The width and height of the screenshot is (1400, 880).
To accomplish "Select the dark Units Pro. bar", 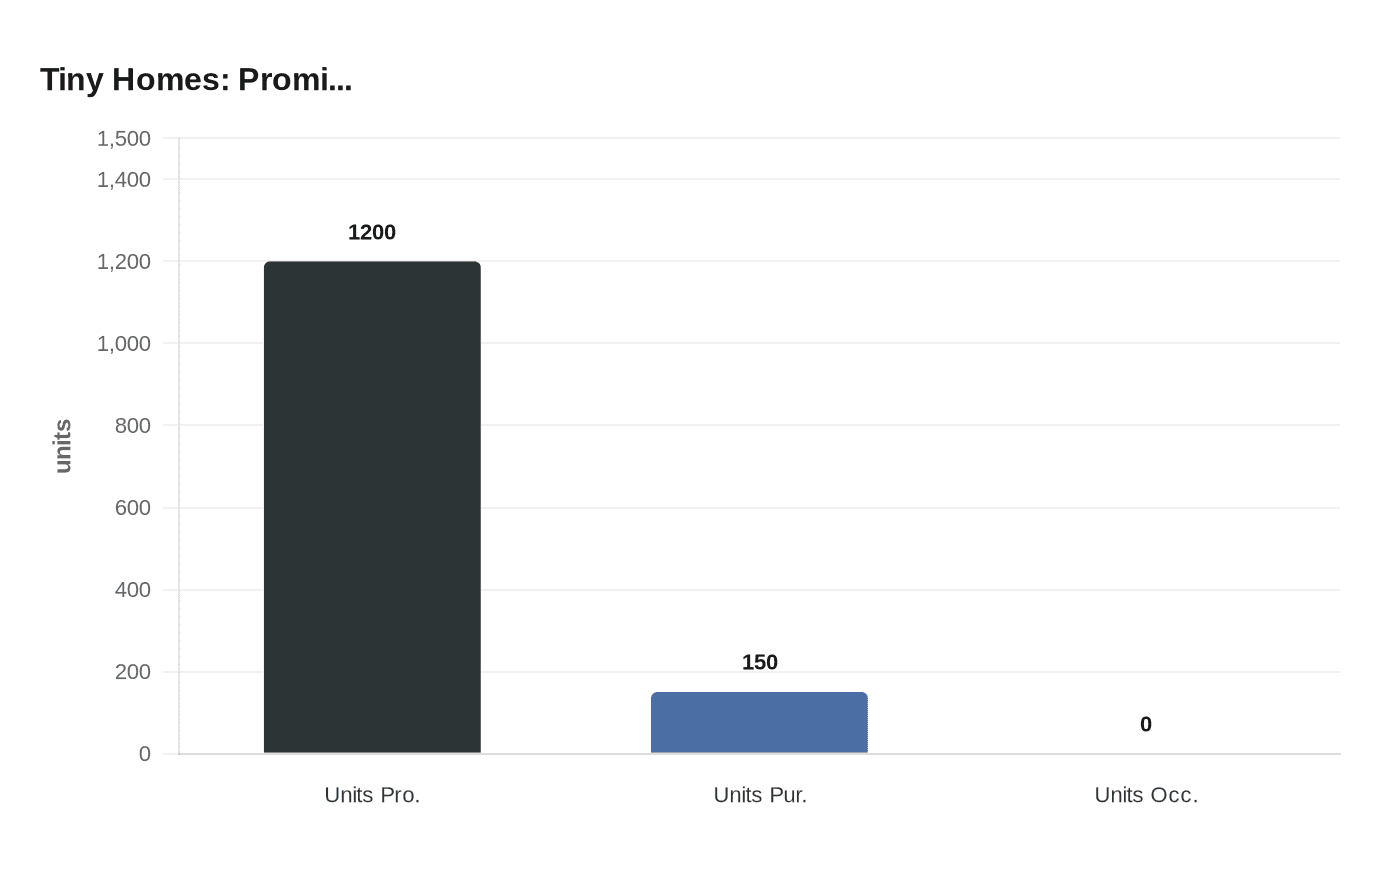I will [x=372, y=507].
